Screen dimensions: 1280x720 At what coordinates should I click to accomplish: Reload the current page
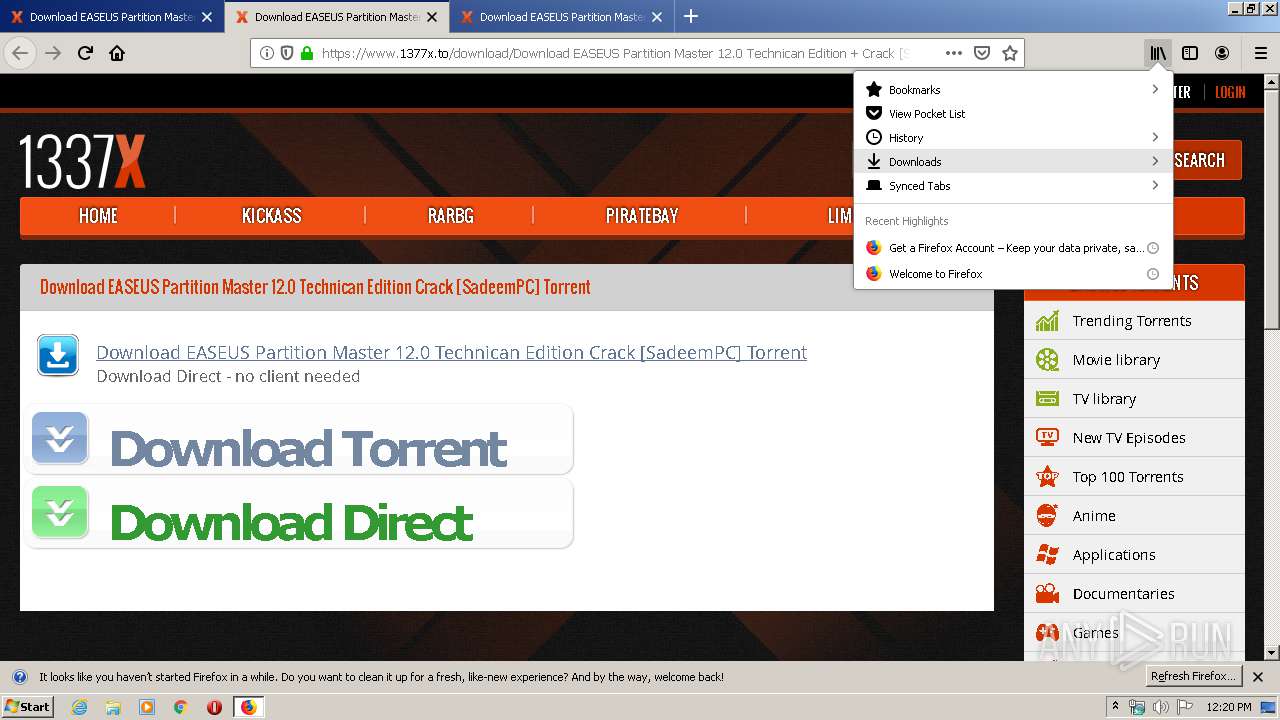(85, 53)
